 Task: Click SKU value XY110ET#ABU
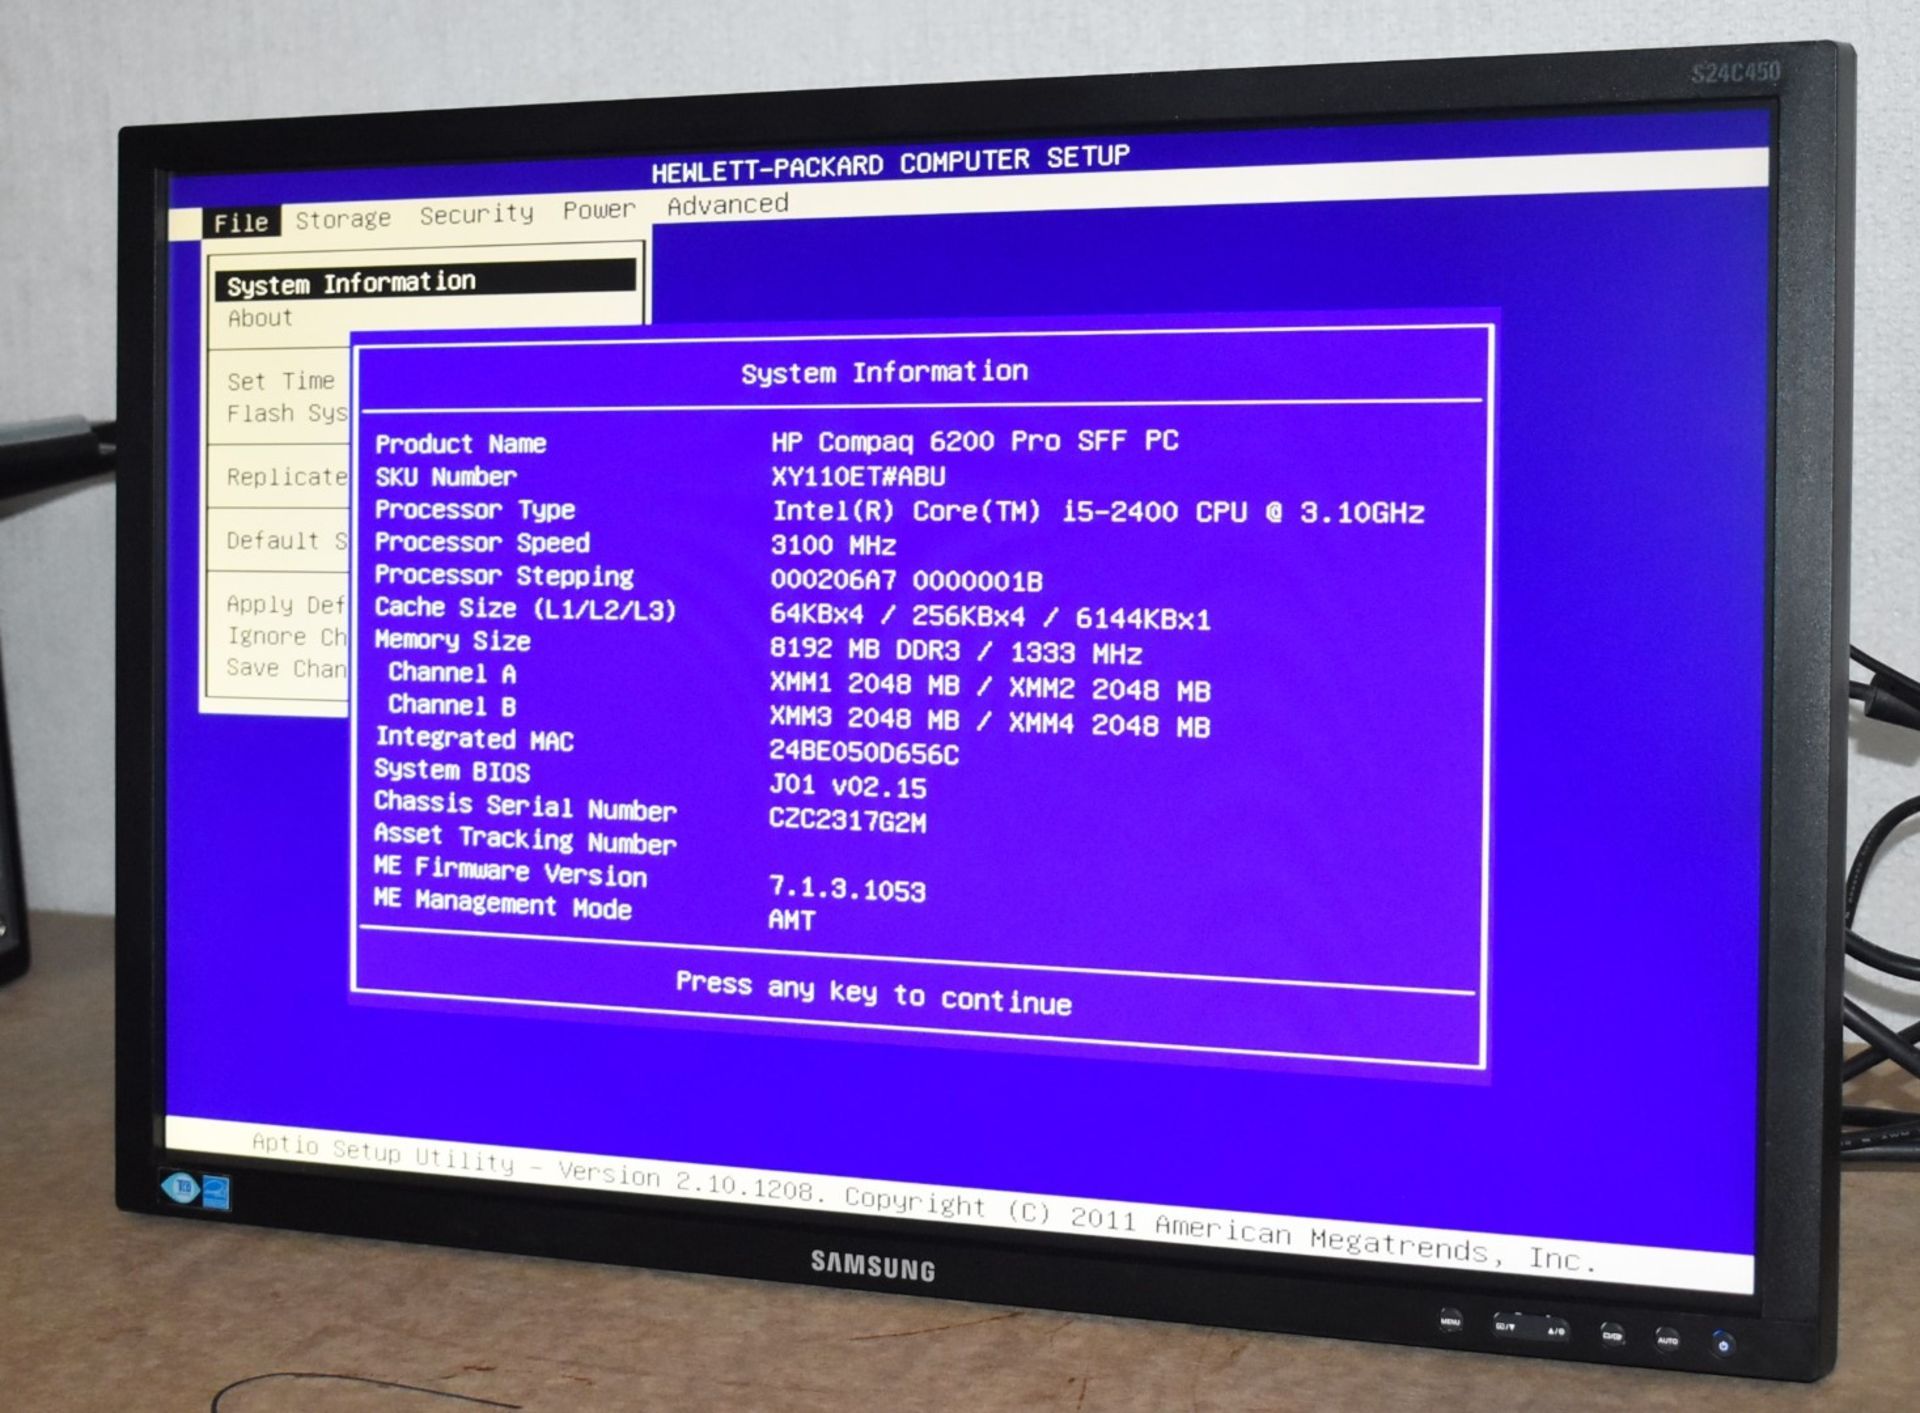coord(858,476)
